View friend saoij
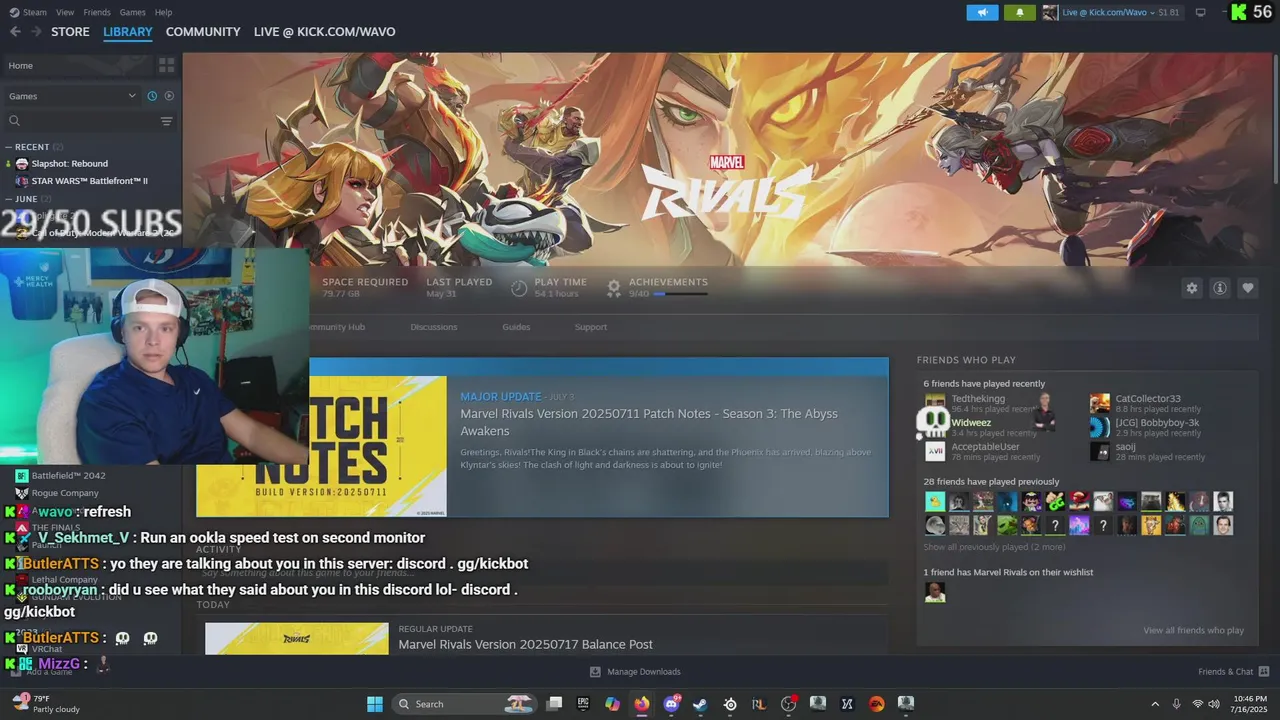Image resolution: width=1280 pixels, height=720 pixels. (1125, 447)
